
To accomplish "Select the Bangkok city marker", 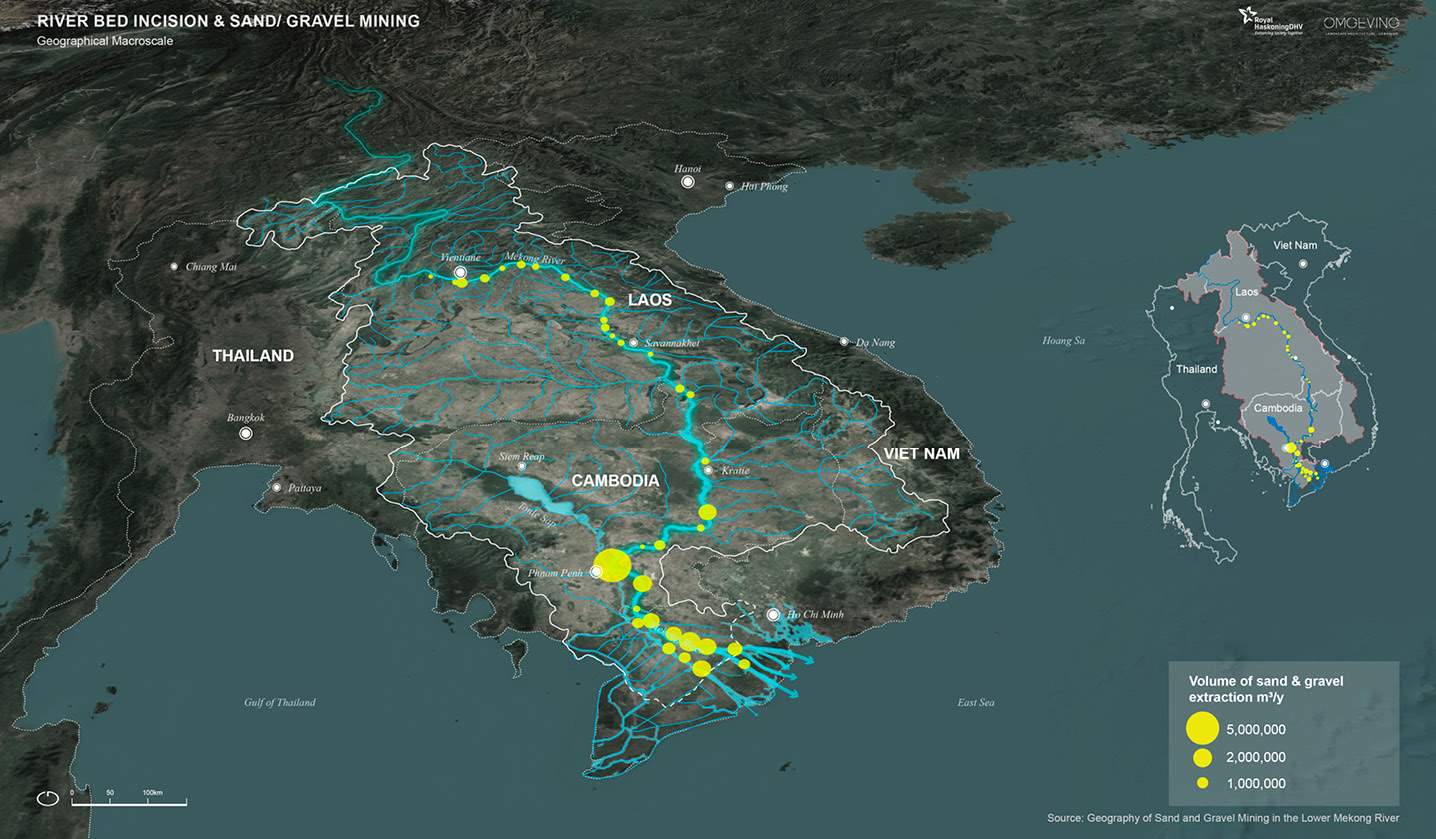I will (x=245, y=434).
